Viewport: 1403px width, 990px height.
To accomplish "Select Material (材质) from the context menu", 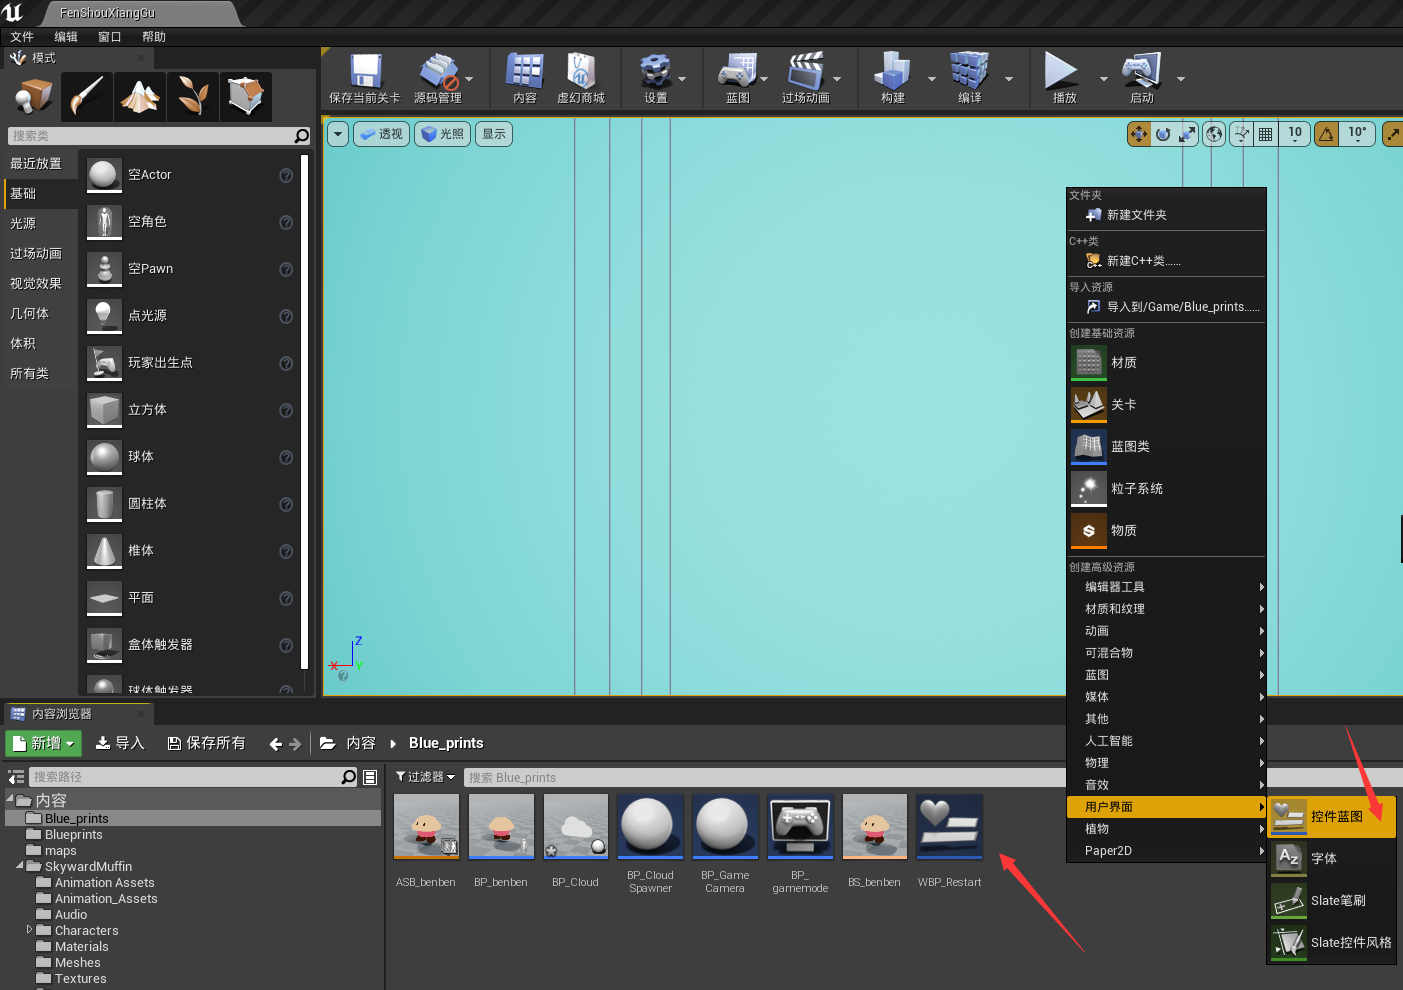I will click(1123, 363).
